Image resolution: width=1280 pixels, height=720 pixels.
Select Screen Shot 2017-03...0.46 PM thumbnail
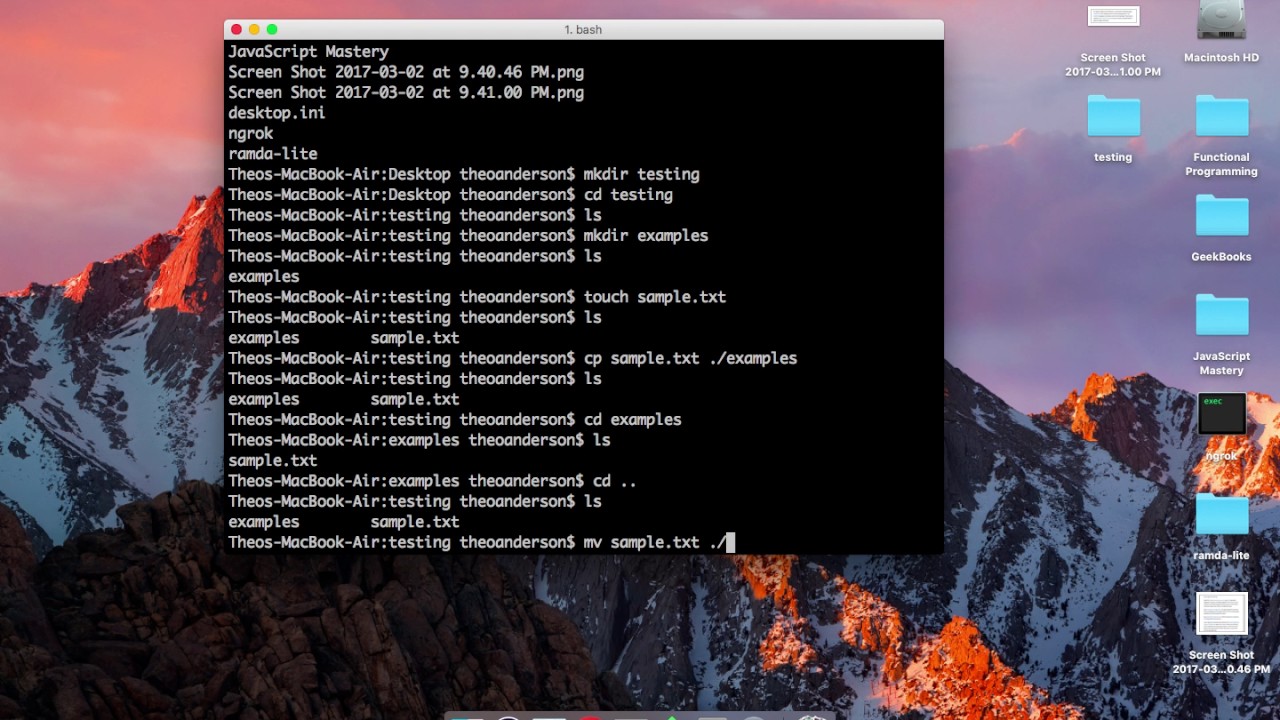(x=1221, y=614)
